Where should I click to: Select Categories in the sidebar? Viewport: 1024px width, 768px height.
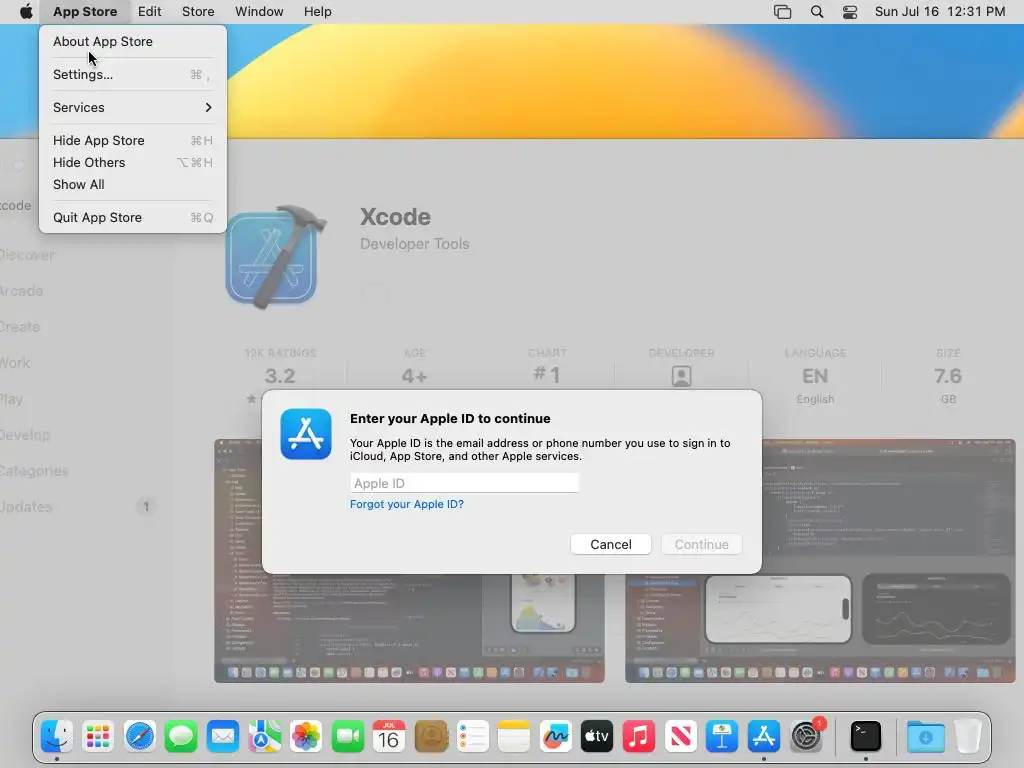pos(34,470)
